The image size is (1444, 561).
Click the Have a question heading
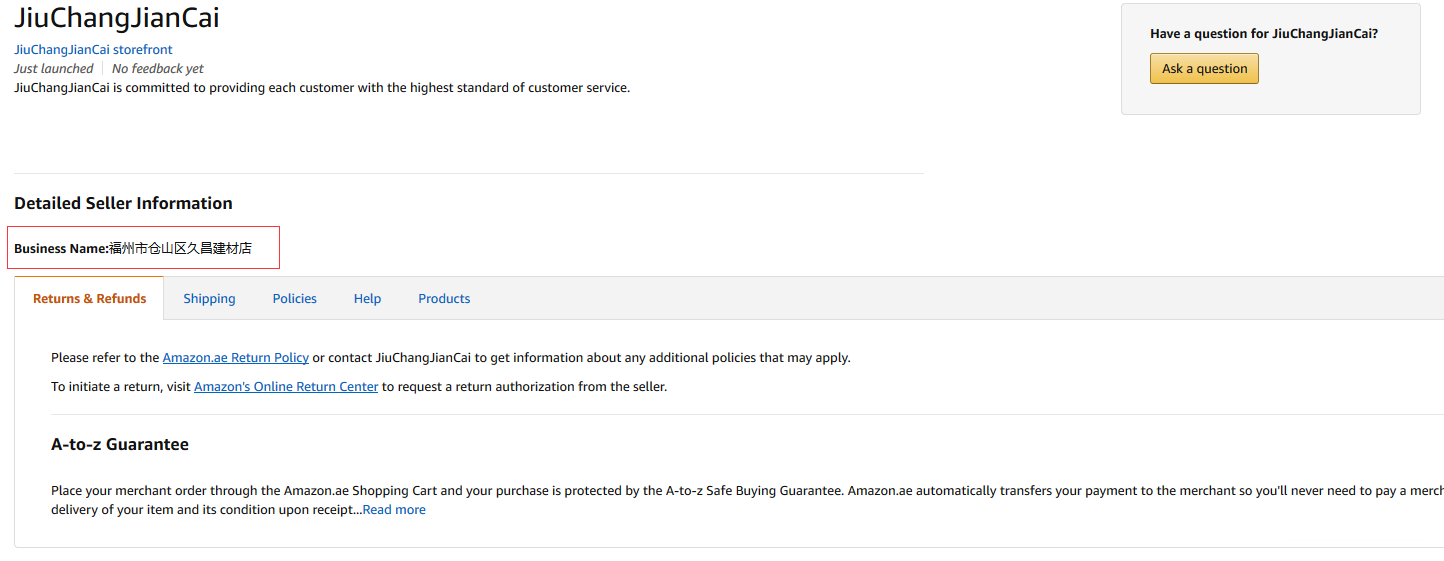pos(1263,33)
